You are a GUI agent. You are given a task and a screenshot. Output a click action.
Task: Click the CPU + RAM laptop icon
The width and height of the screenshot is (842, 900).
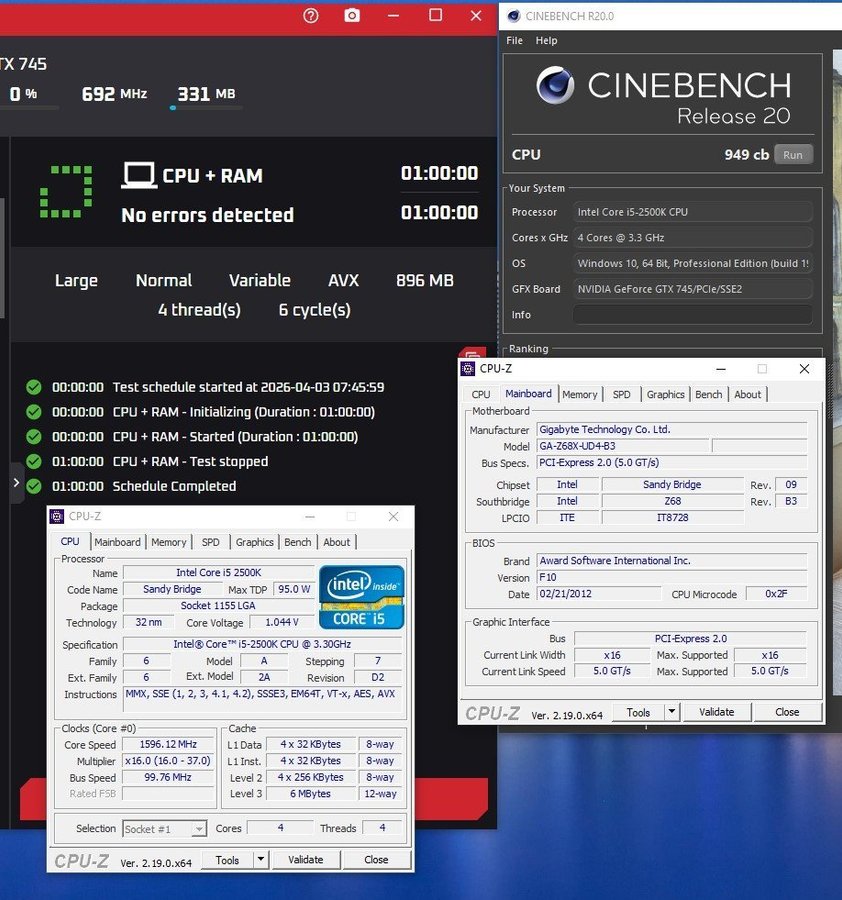[139, 176]
